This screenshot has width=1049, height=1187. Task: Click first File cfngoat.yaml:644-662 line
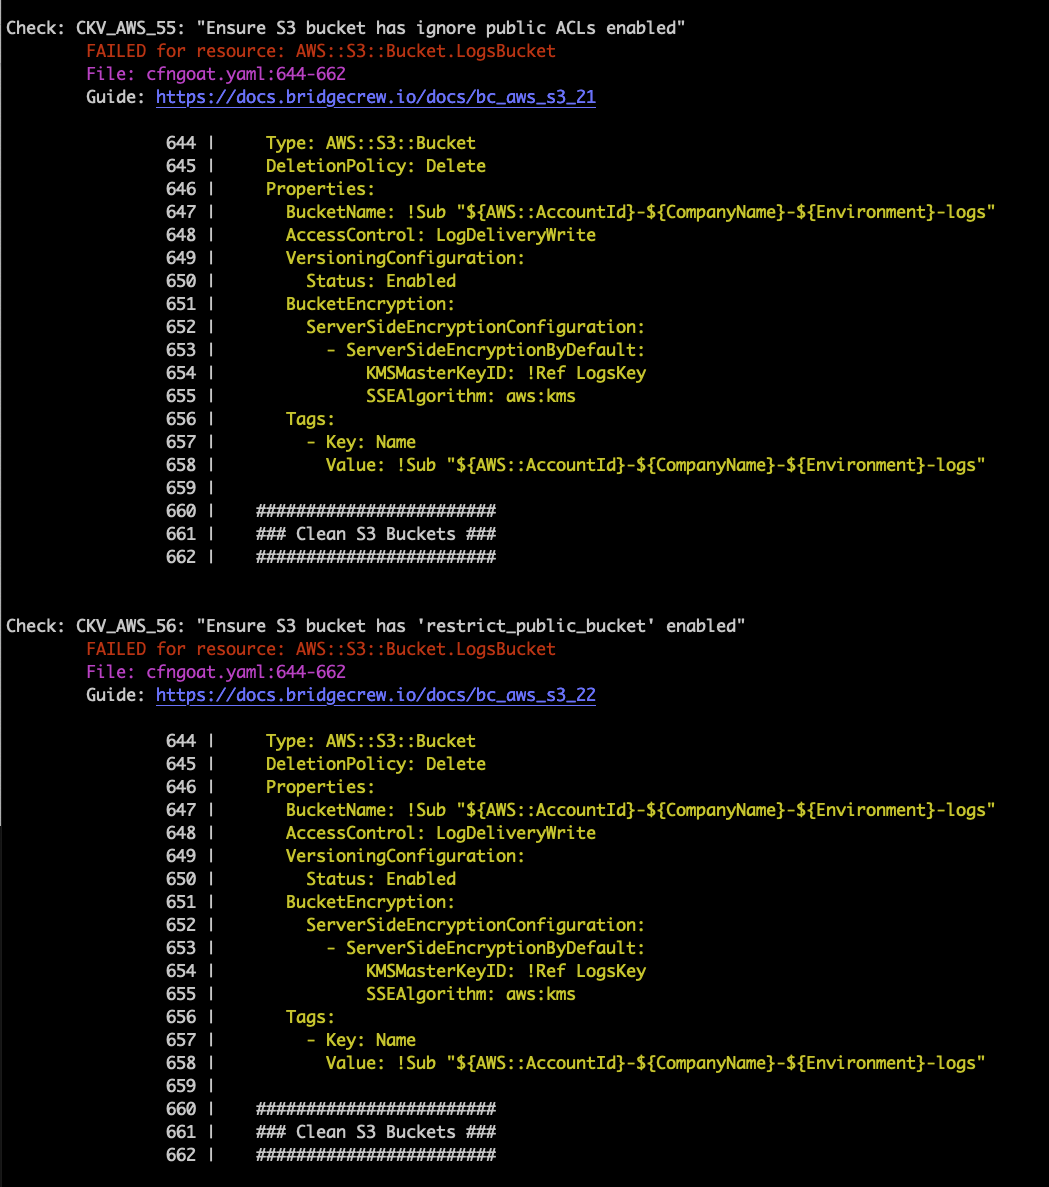216,74
